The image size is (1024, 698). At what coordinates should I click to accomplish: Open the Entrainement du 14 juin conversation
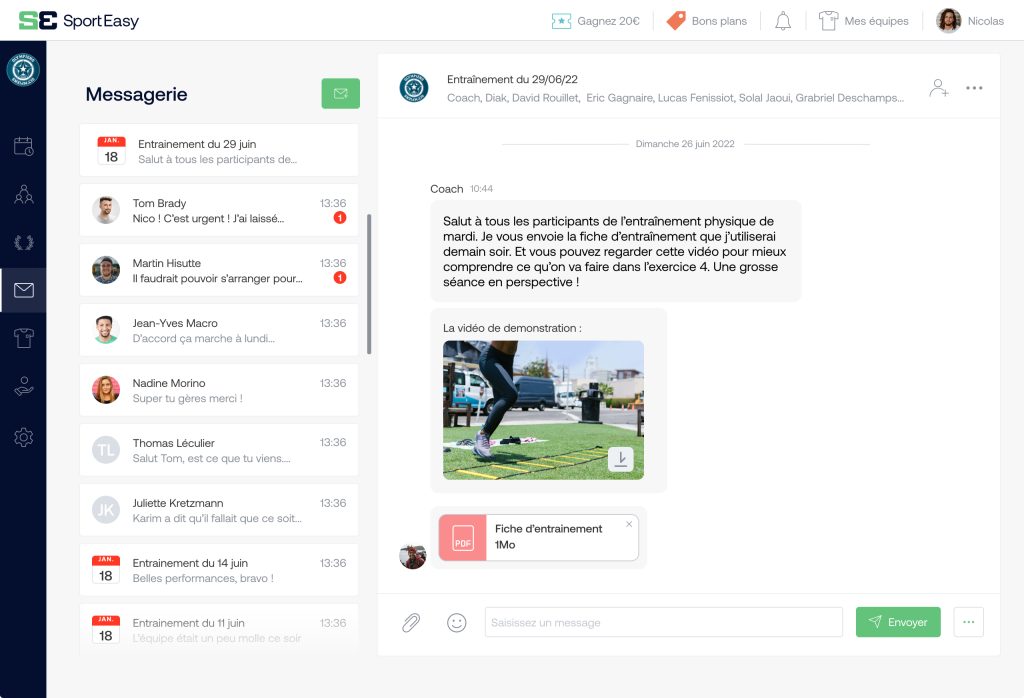[219, 570]
